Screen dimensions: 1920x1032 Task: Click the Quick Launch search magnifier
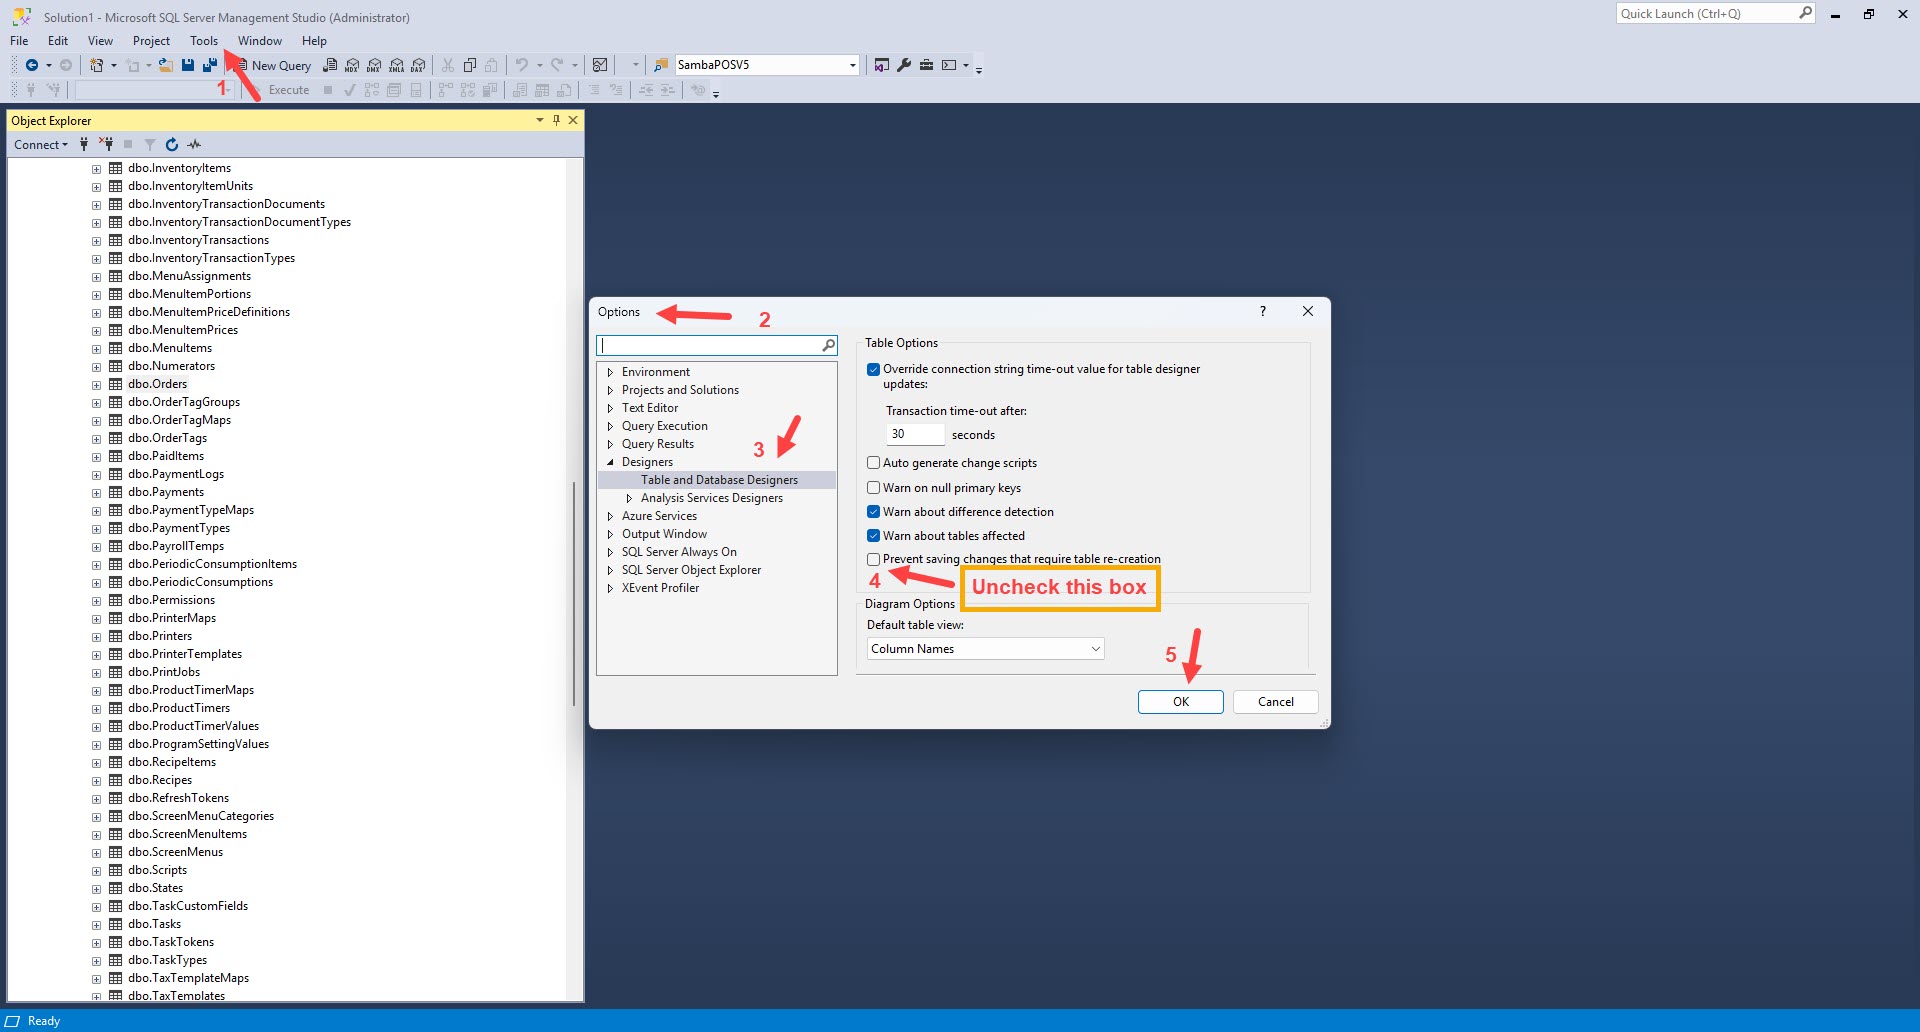click(1805, 13)
